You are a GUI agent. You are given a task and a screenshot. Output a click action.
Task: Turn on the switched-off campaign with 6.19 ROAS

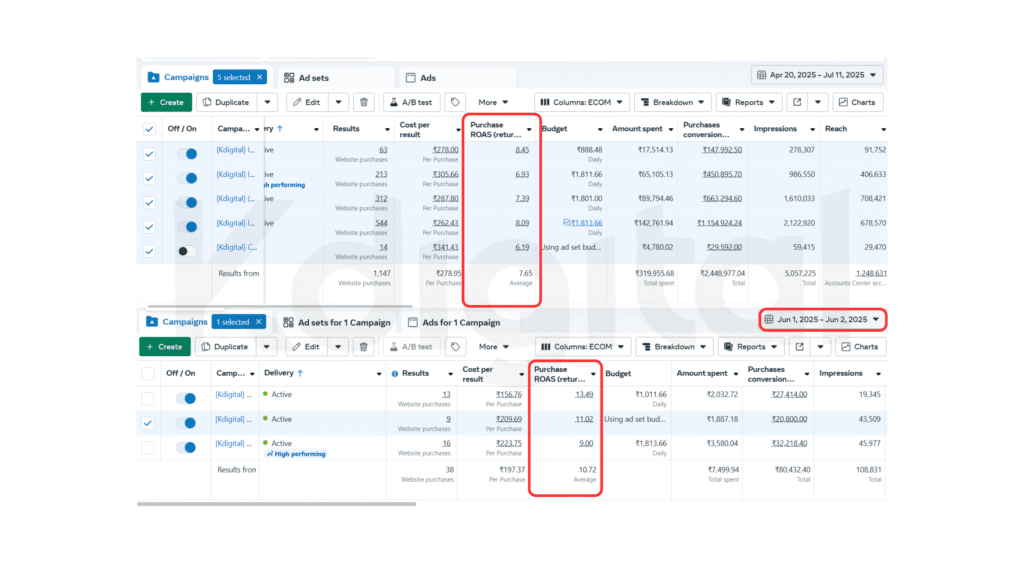pyautogui.click(x=187, y=251)
